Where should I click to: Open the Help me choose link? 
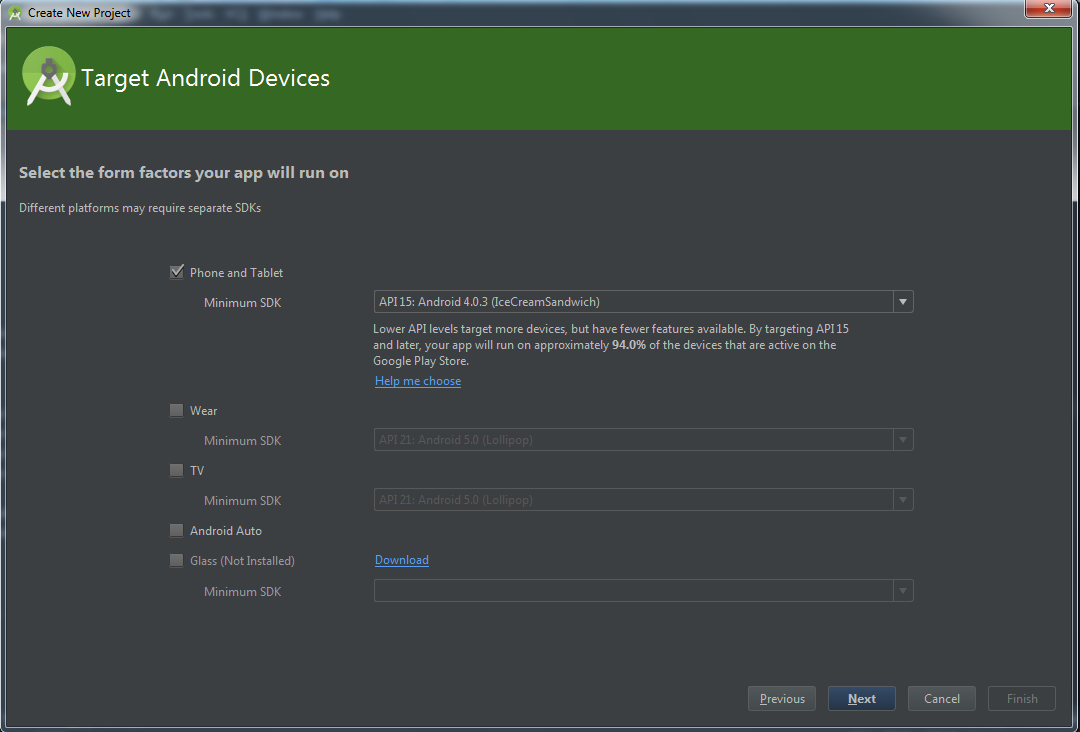tap(418, 381)
